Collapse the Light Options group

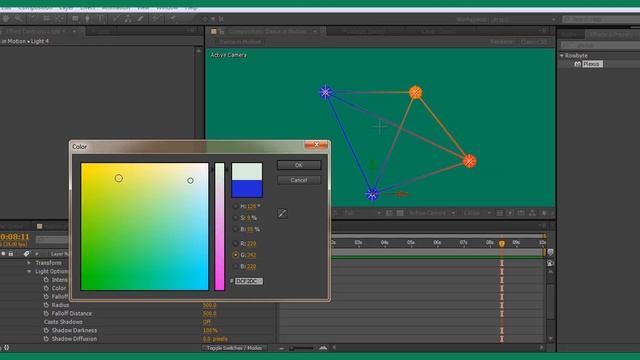pyautogui.click(x=29, y=271)
